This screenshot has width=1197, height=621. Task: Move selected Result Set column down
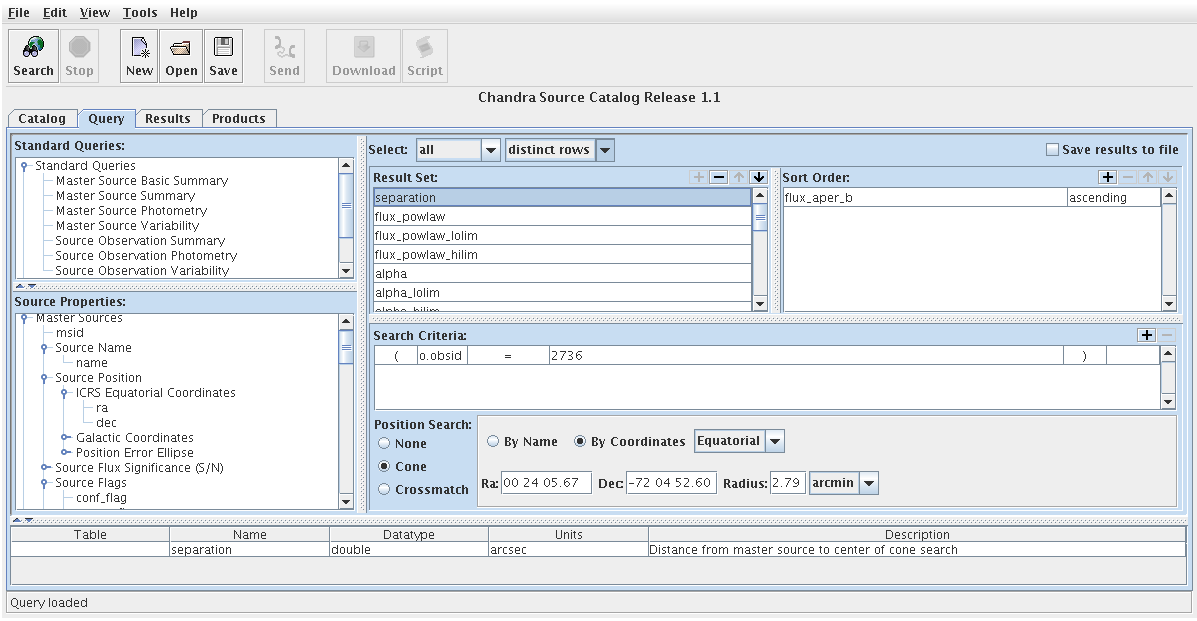759,177
